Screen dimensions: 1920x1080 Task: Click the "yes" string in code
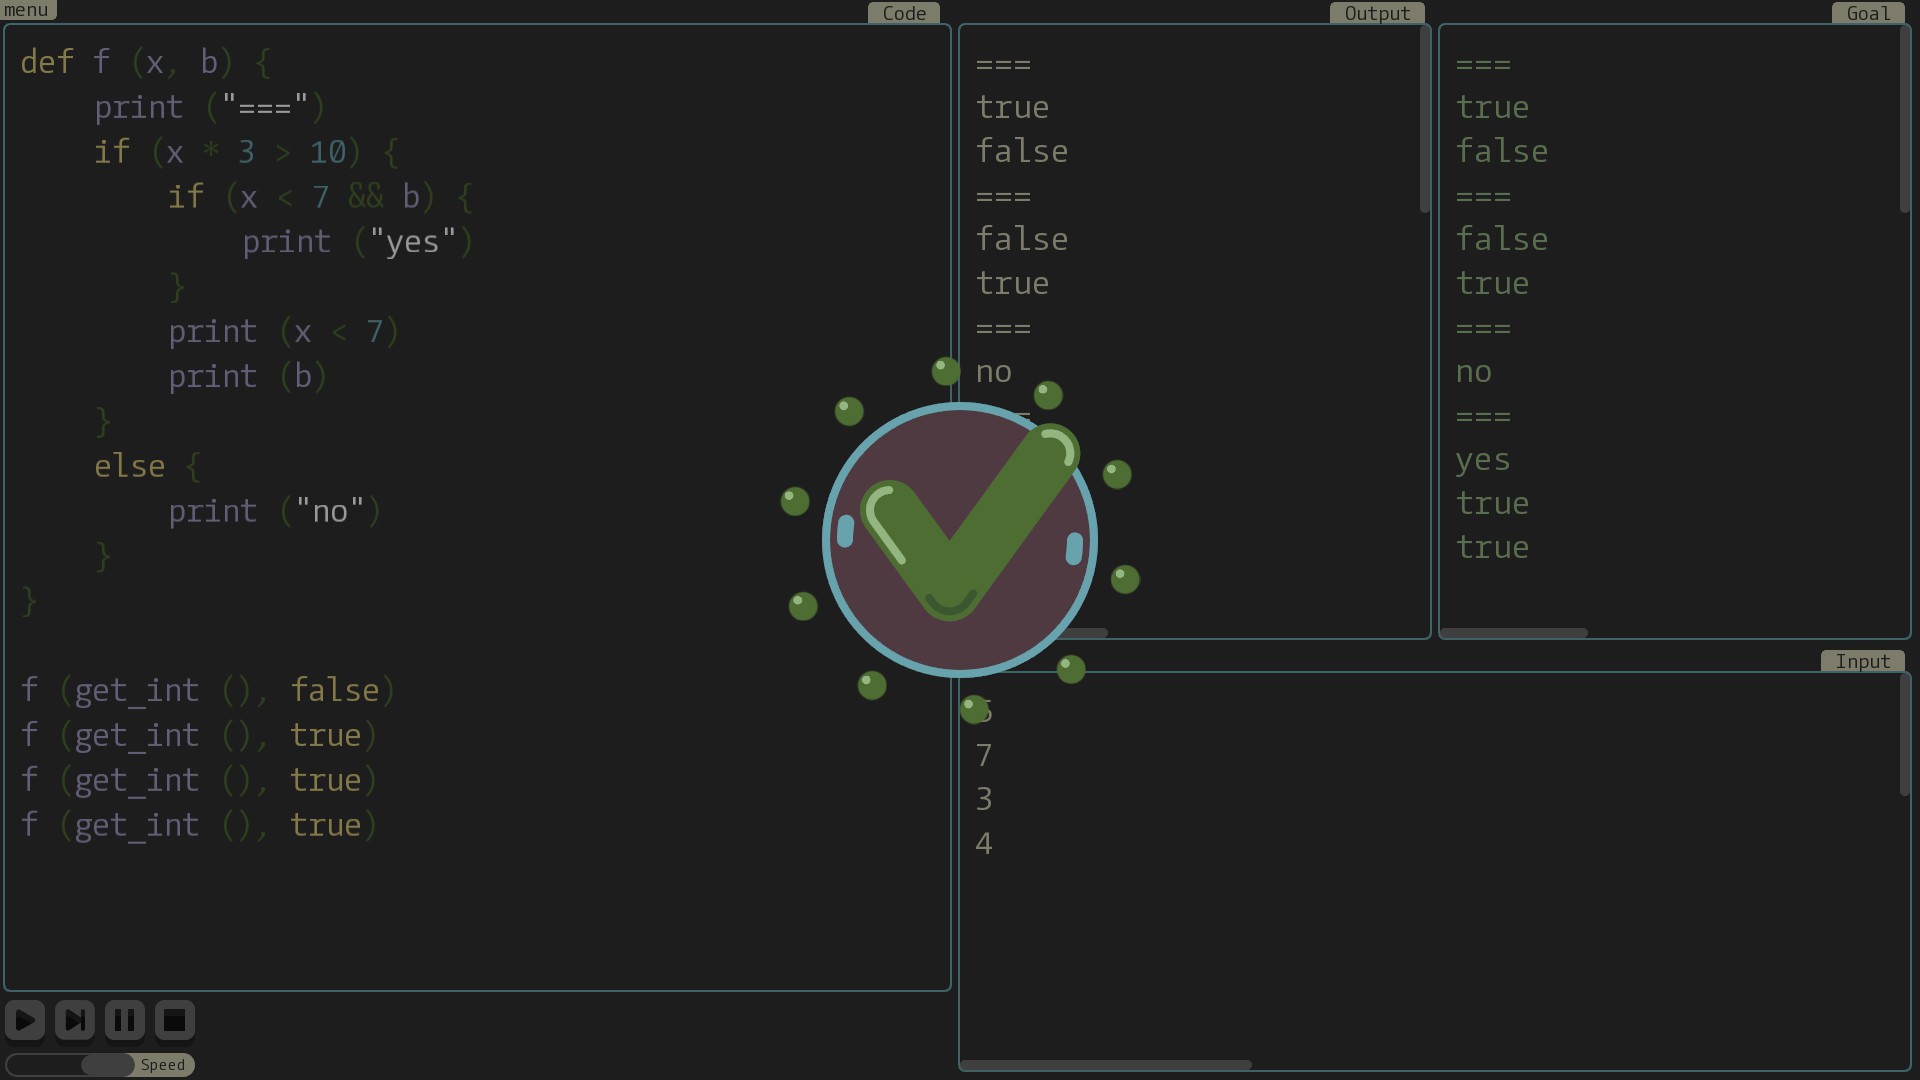(412, 242)
